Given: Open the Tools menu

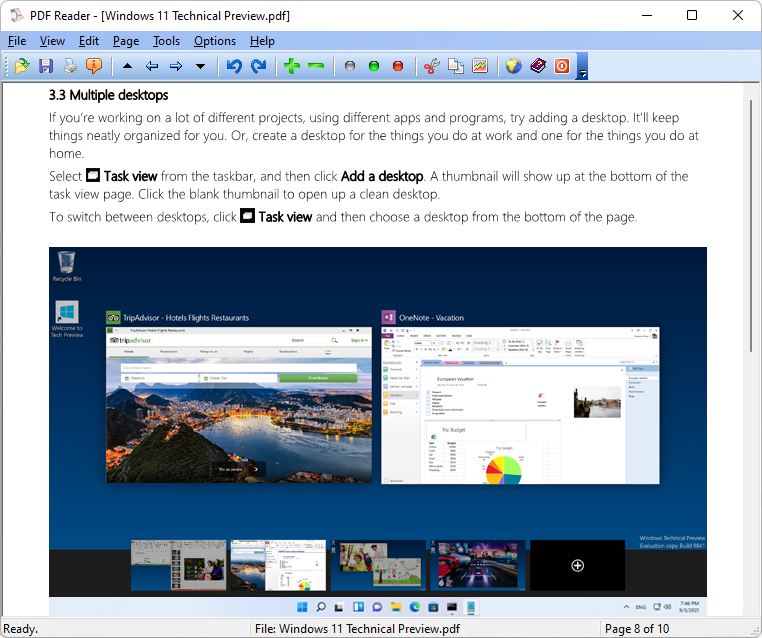Looking at the screenshot, I should click(x=166, y=41).
